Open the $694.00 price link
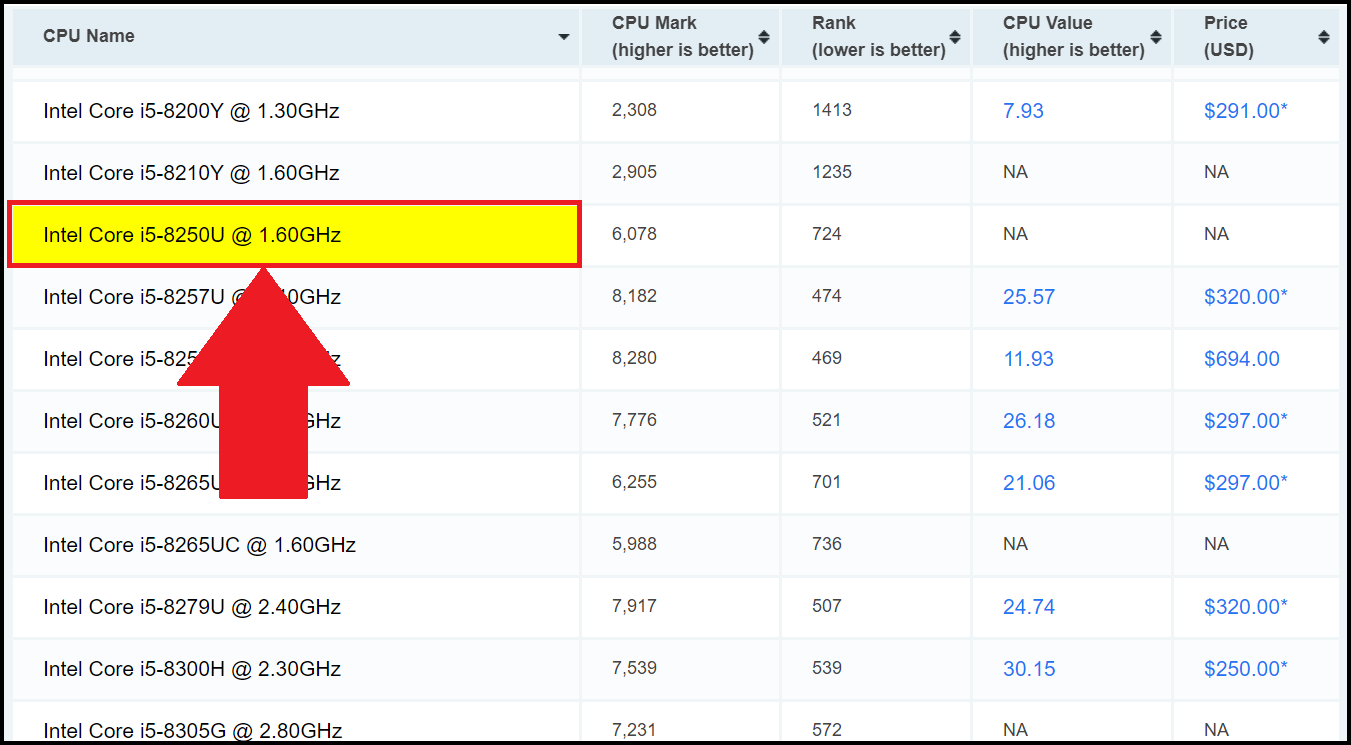Screen dimensions: 1351x745 click(1242, 358)
